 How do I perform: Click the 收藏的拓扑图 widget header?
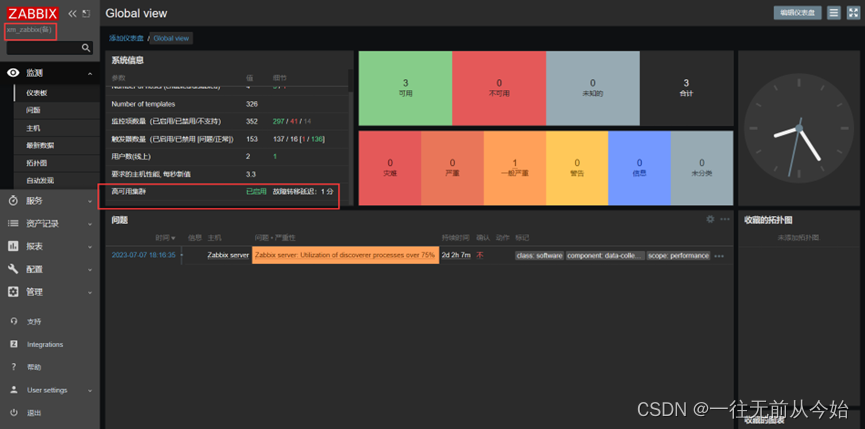(768, 219)
